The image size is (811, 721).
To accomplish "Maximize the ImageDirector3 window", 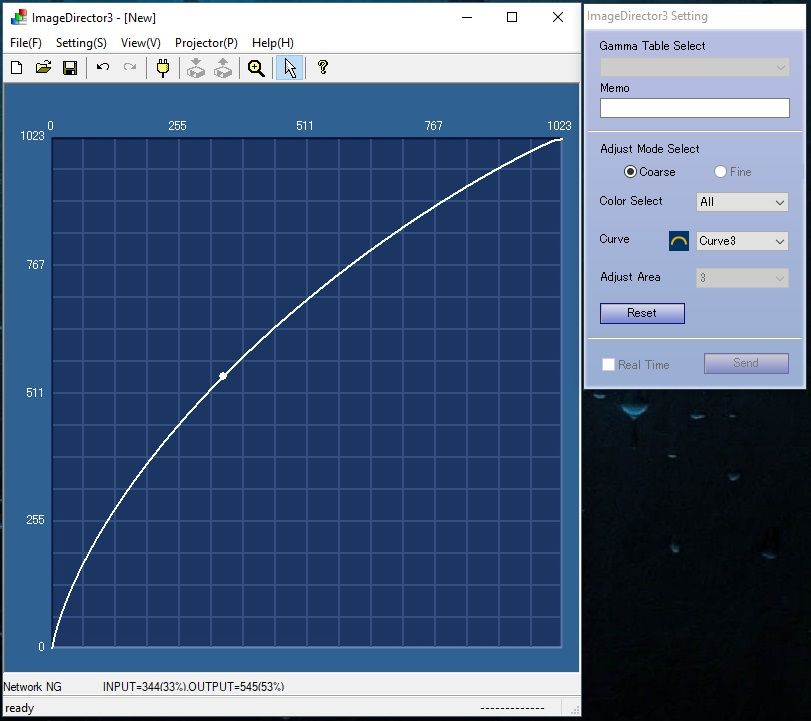I will click(512, 17).
